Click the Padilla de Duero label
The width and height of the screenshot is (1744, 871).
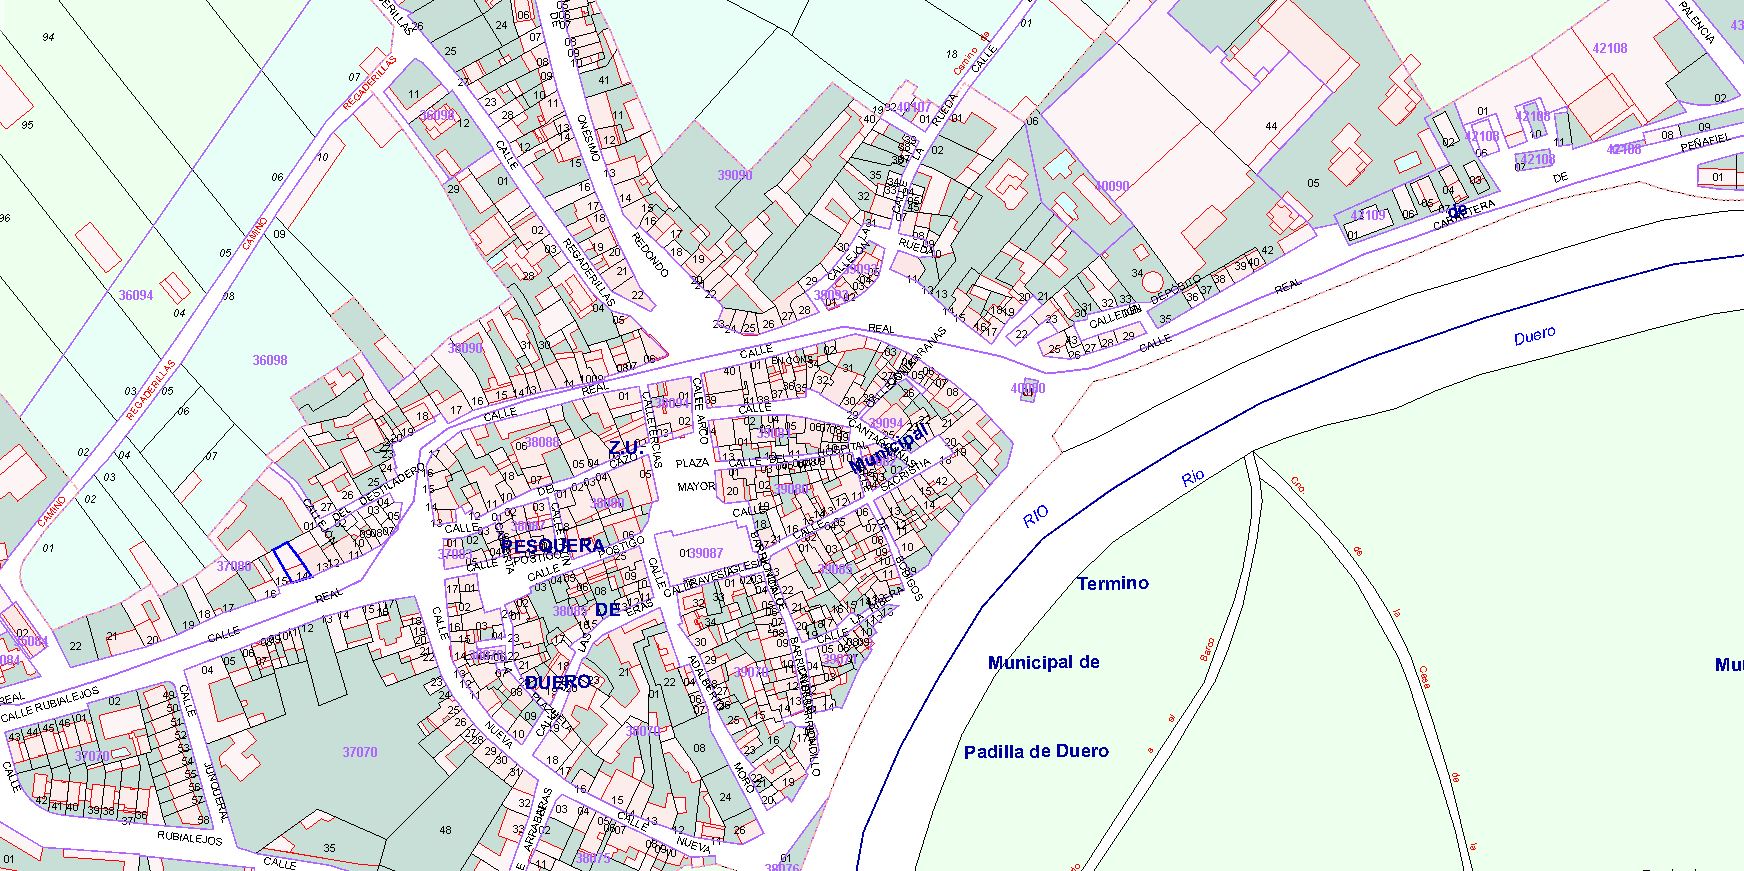click(x=1036, y=752)
